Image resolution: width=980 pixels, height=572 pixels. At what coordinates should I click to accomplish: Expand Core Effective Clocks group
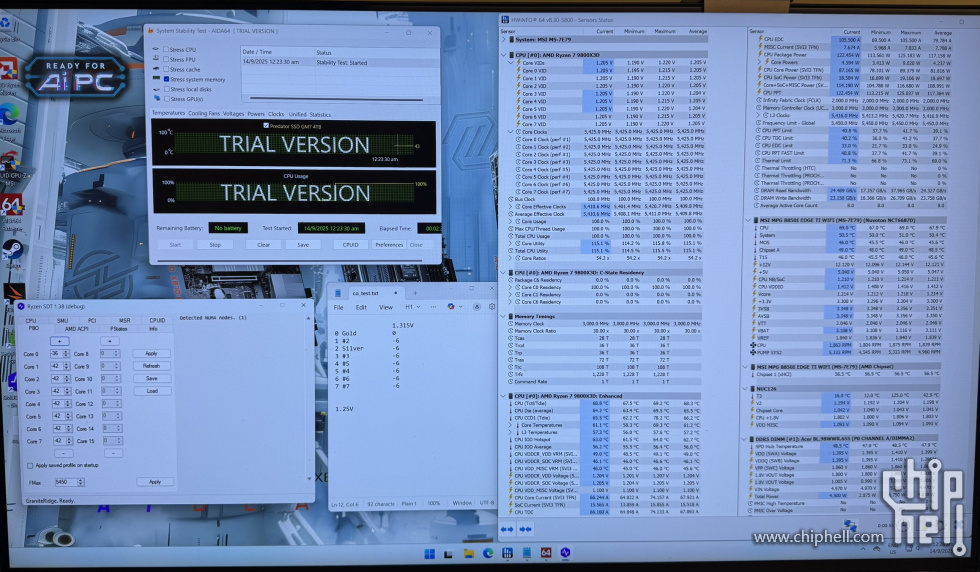tap(510, 206)
